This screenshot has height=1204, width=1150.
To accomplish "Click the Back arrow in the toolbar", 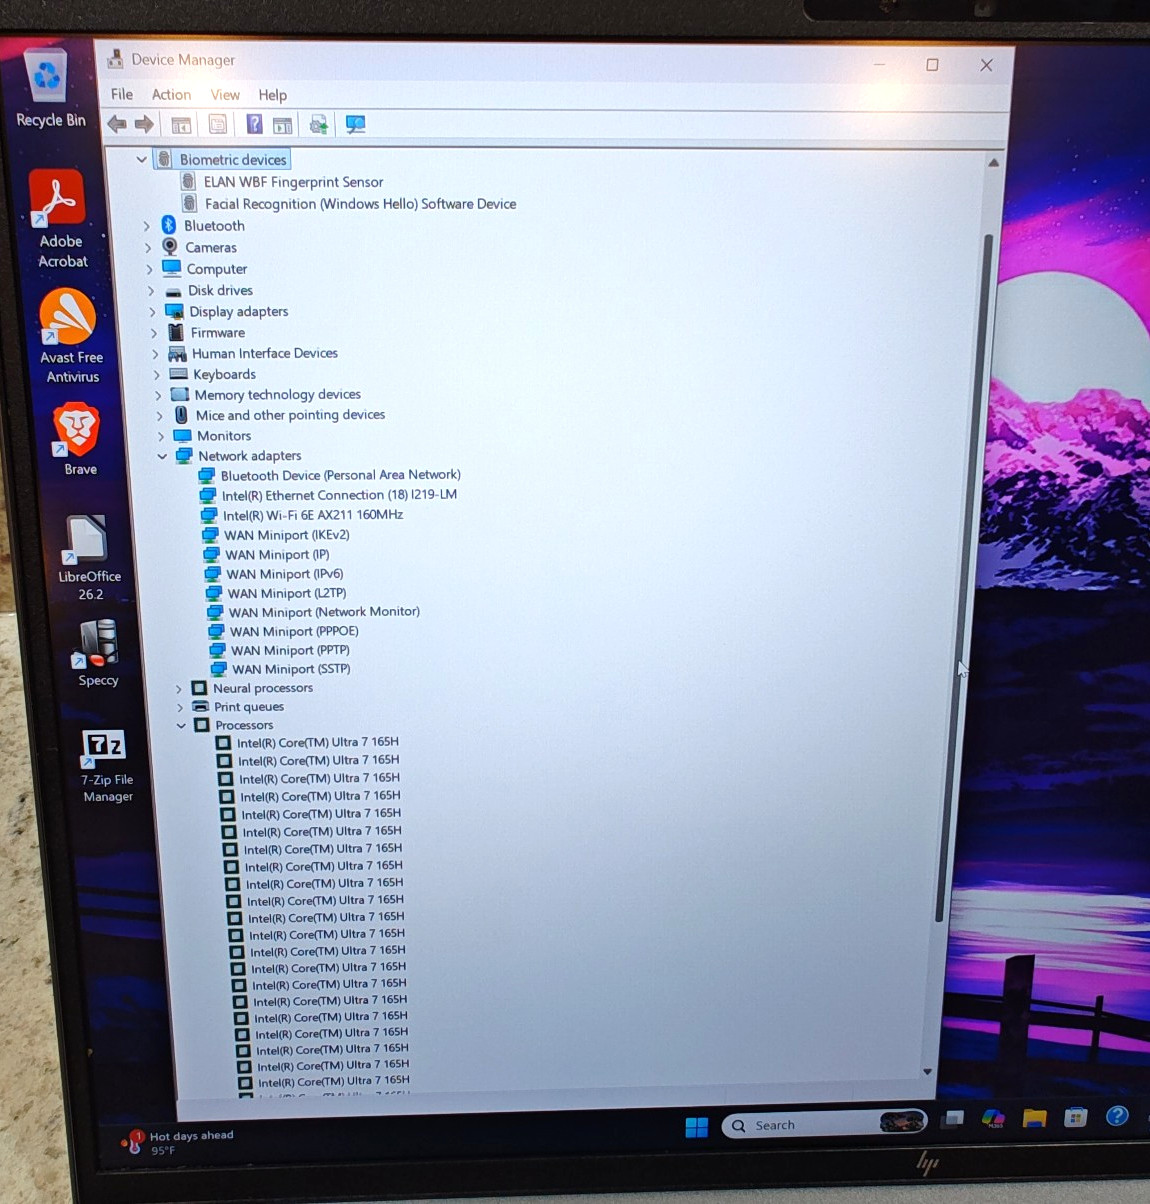I will tap(117, 124).
